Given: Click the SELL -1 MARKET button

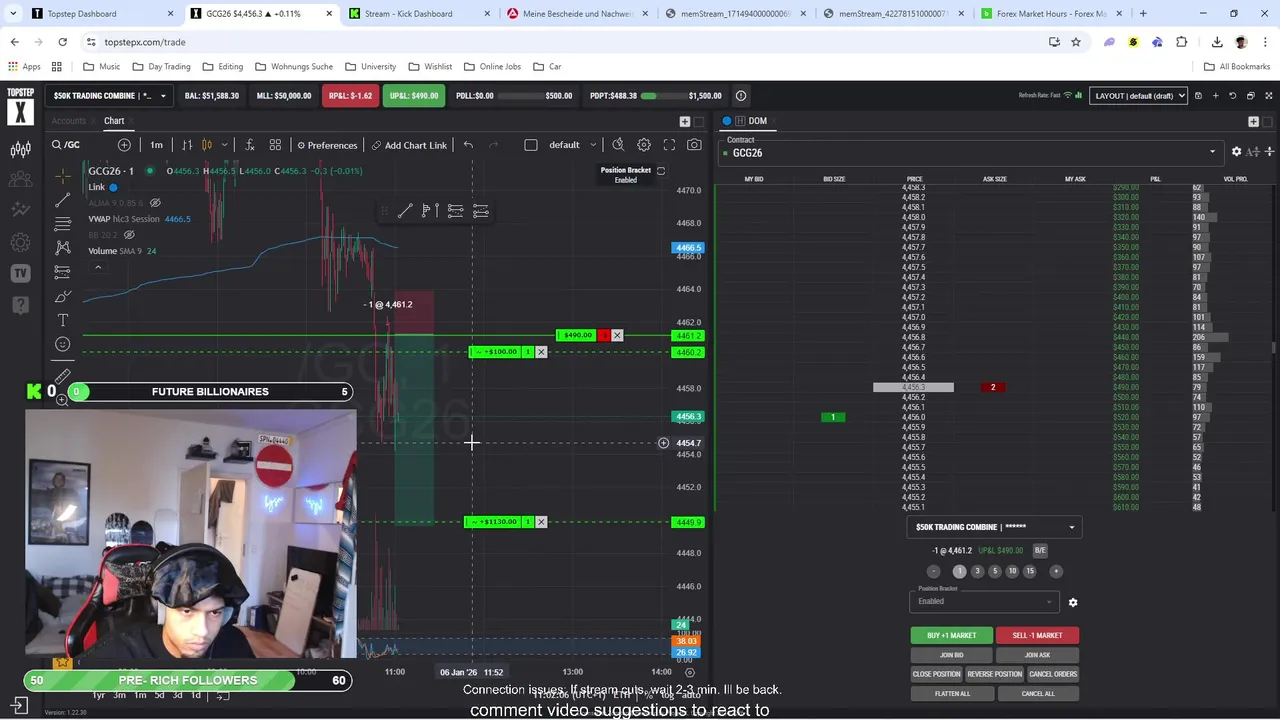Looking at the screenshot, I should coord(1037,635).
